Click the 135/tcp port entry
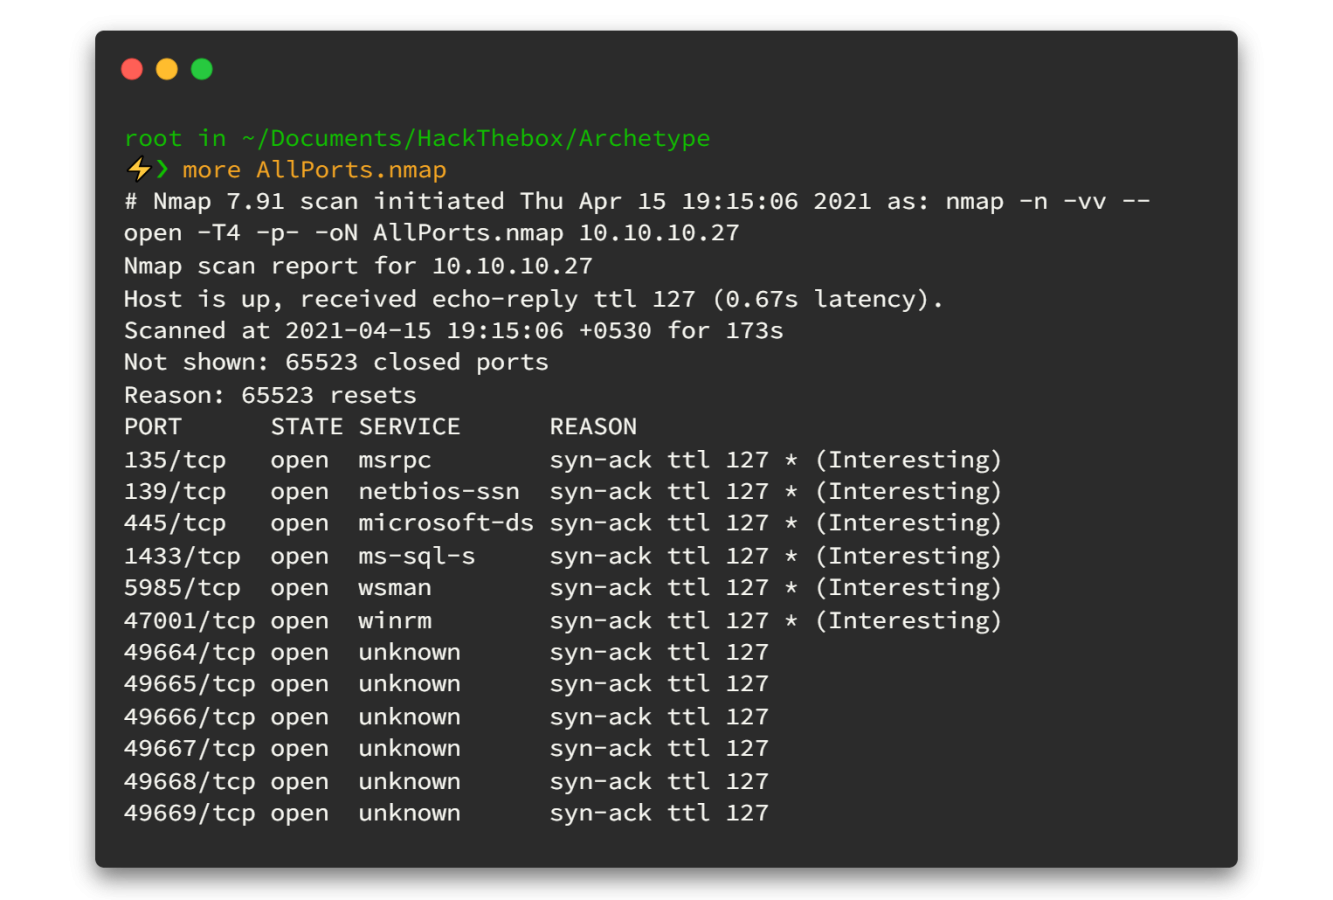The width and height of the screenshot is (1333, 900). [x=175, y=460]
